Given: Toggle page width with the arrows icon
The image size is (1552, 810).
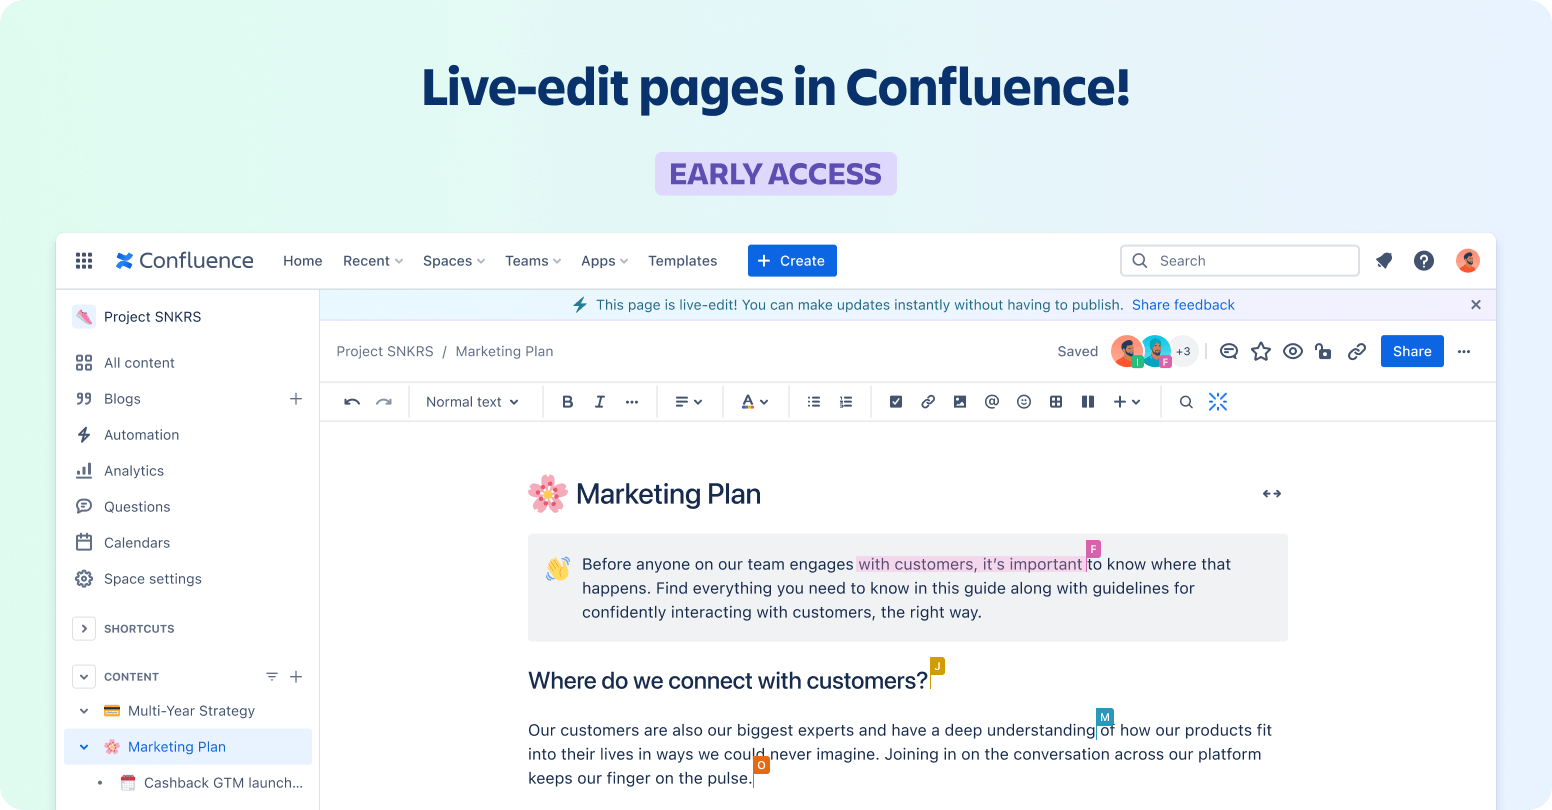Looking at the screenshot, I should (x=1272, y=494).
